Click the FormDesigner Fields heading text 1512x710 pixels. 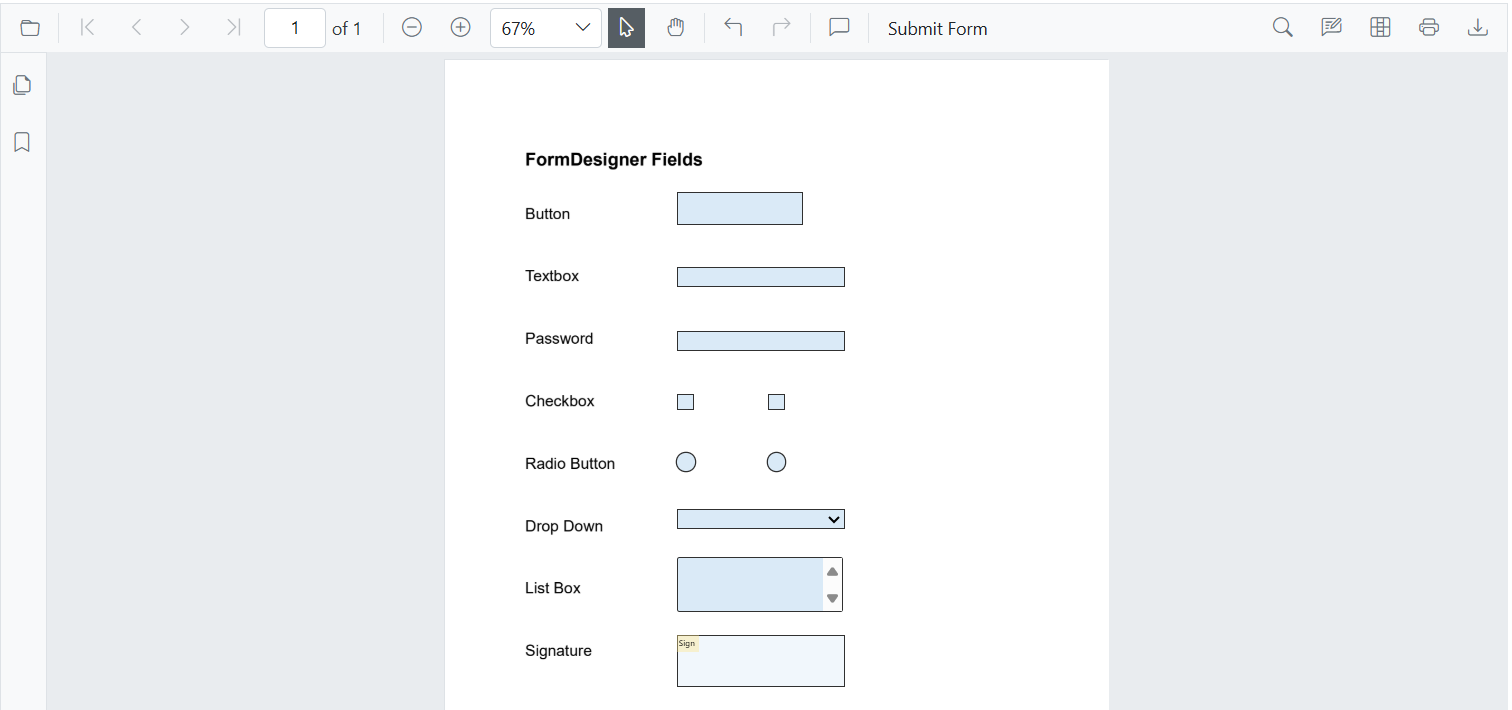tap(614, 160)
